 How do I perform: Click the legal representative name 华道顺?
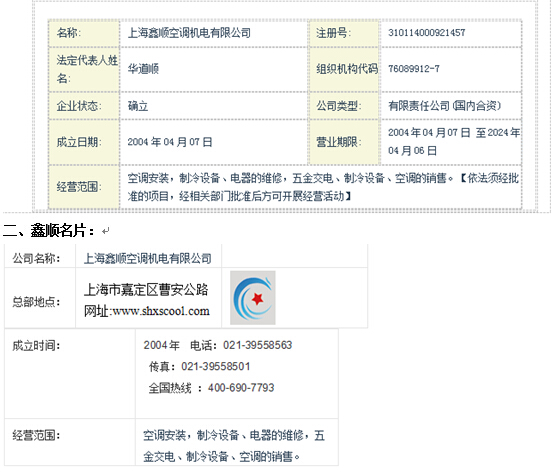(x=143, y=68)
